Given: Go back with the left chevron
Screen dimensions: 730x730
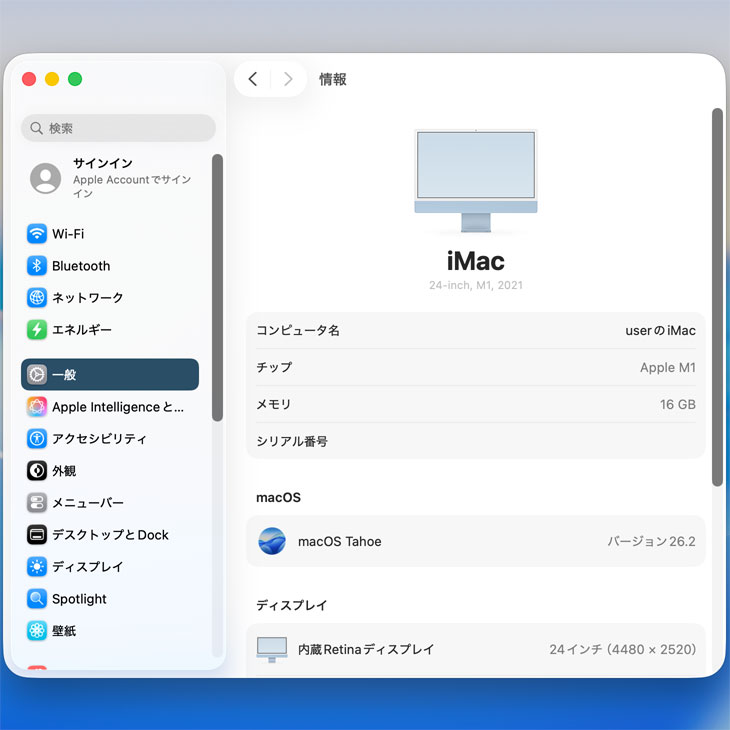Looking at the screenshot, I should click(253, 79).
